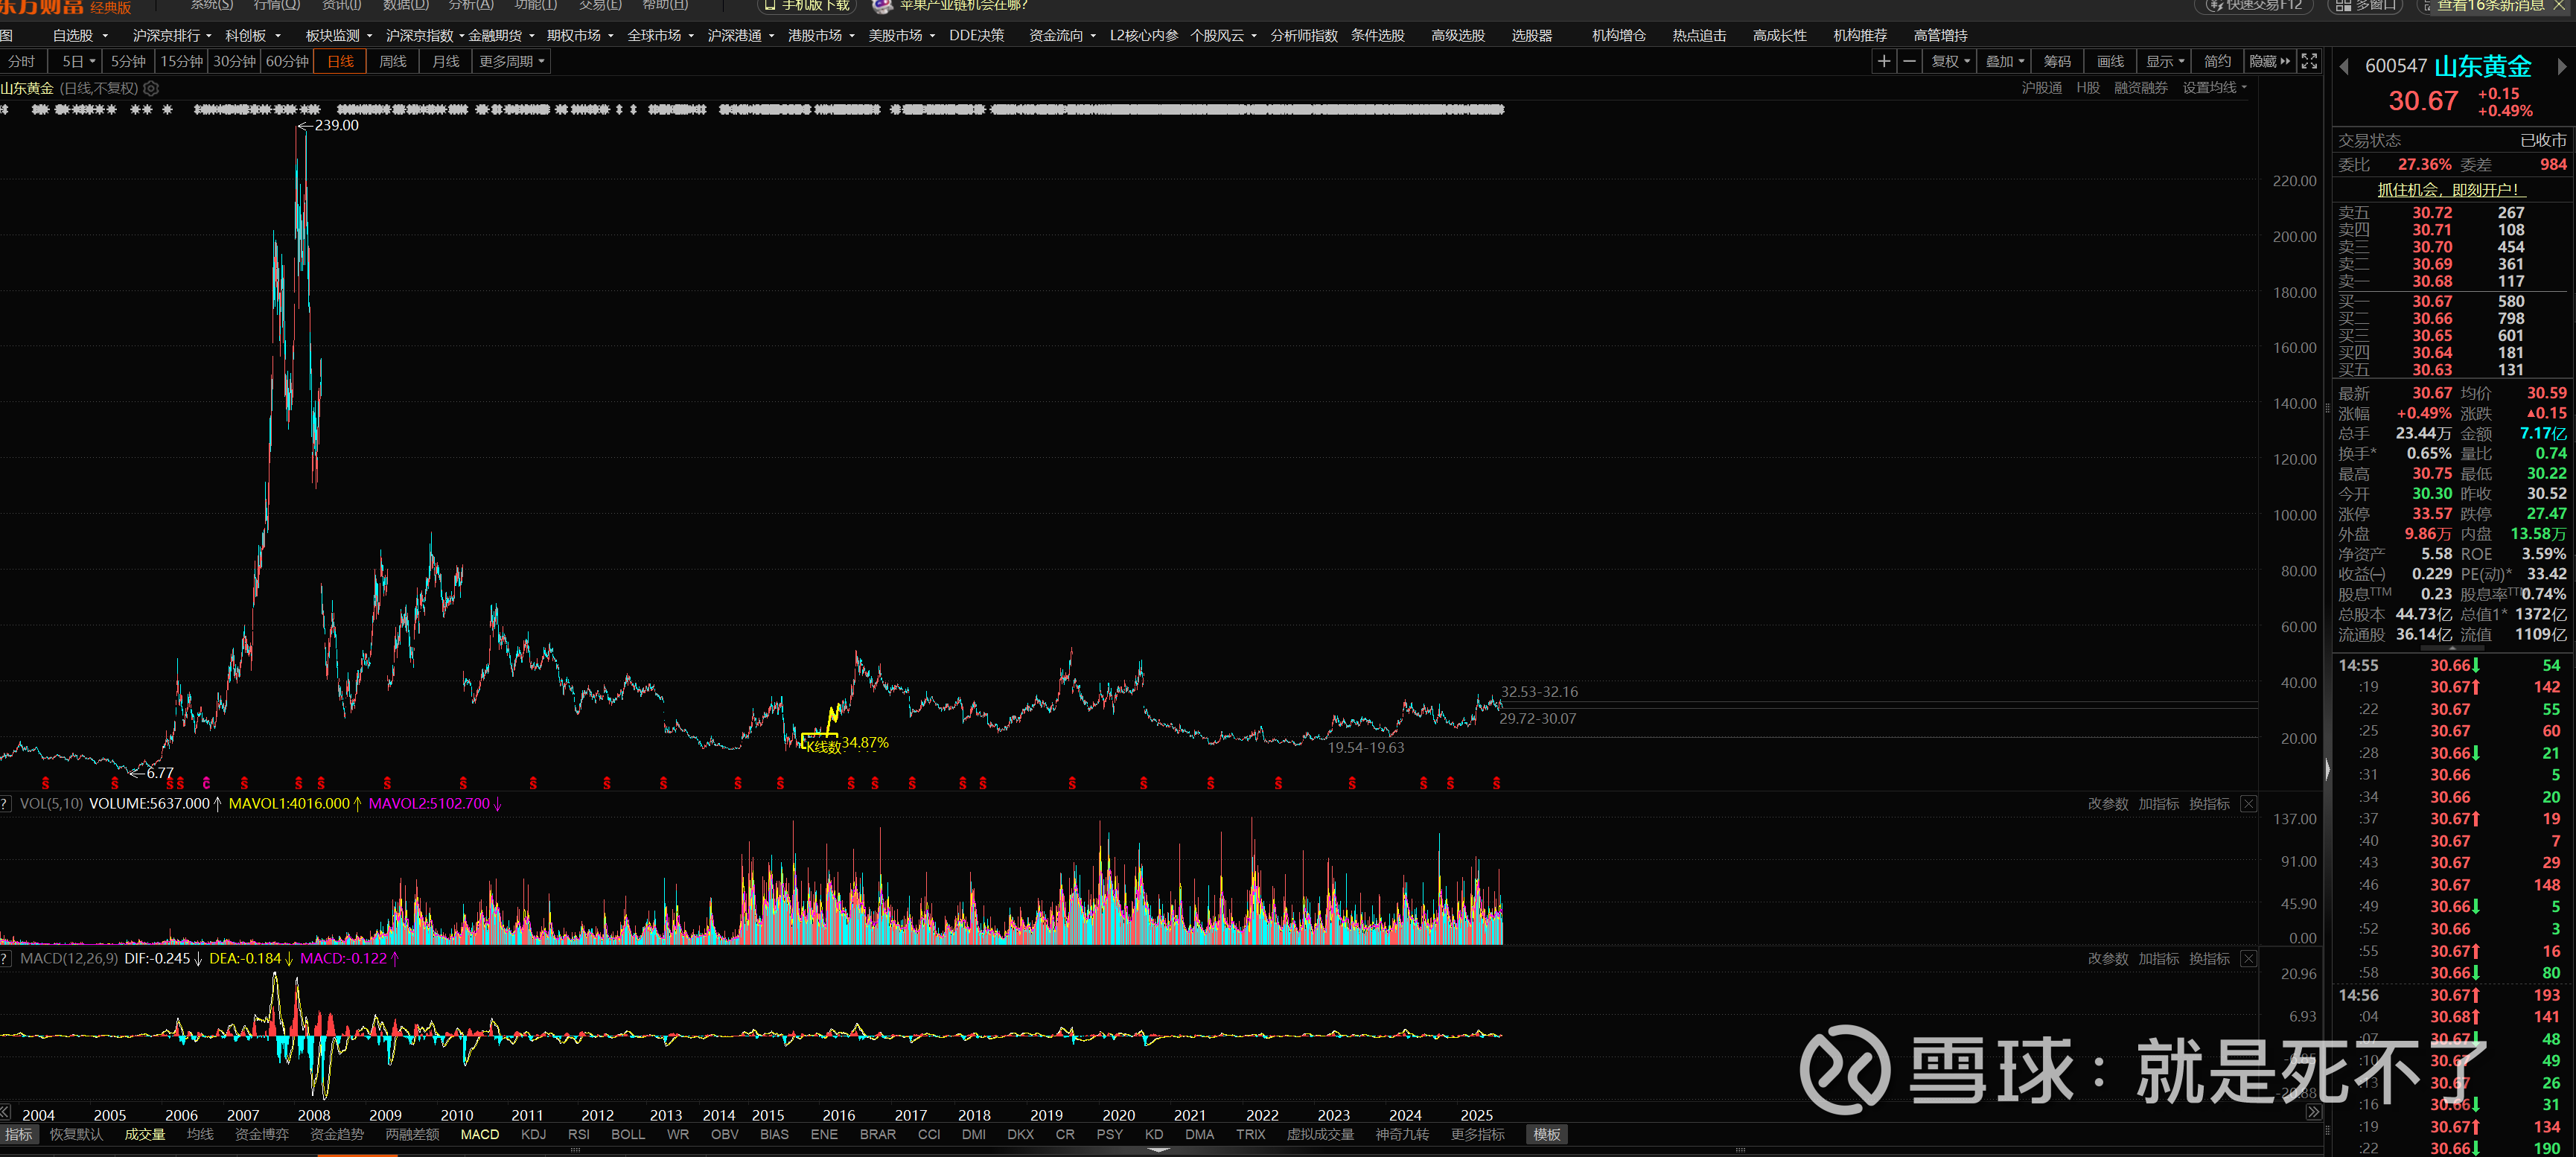Open 更多指标 more indicators

(x=1478, y=1134)
